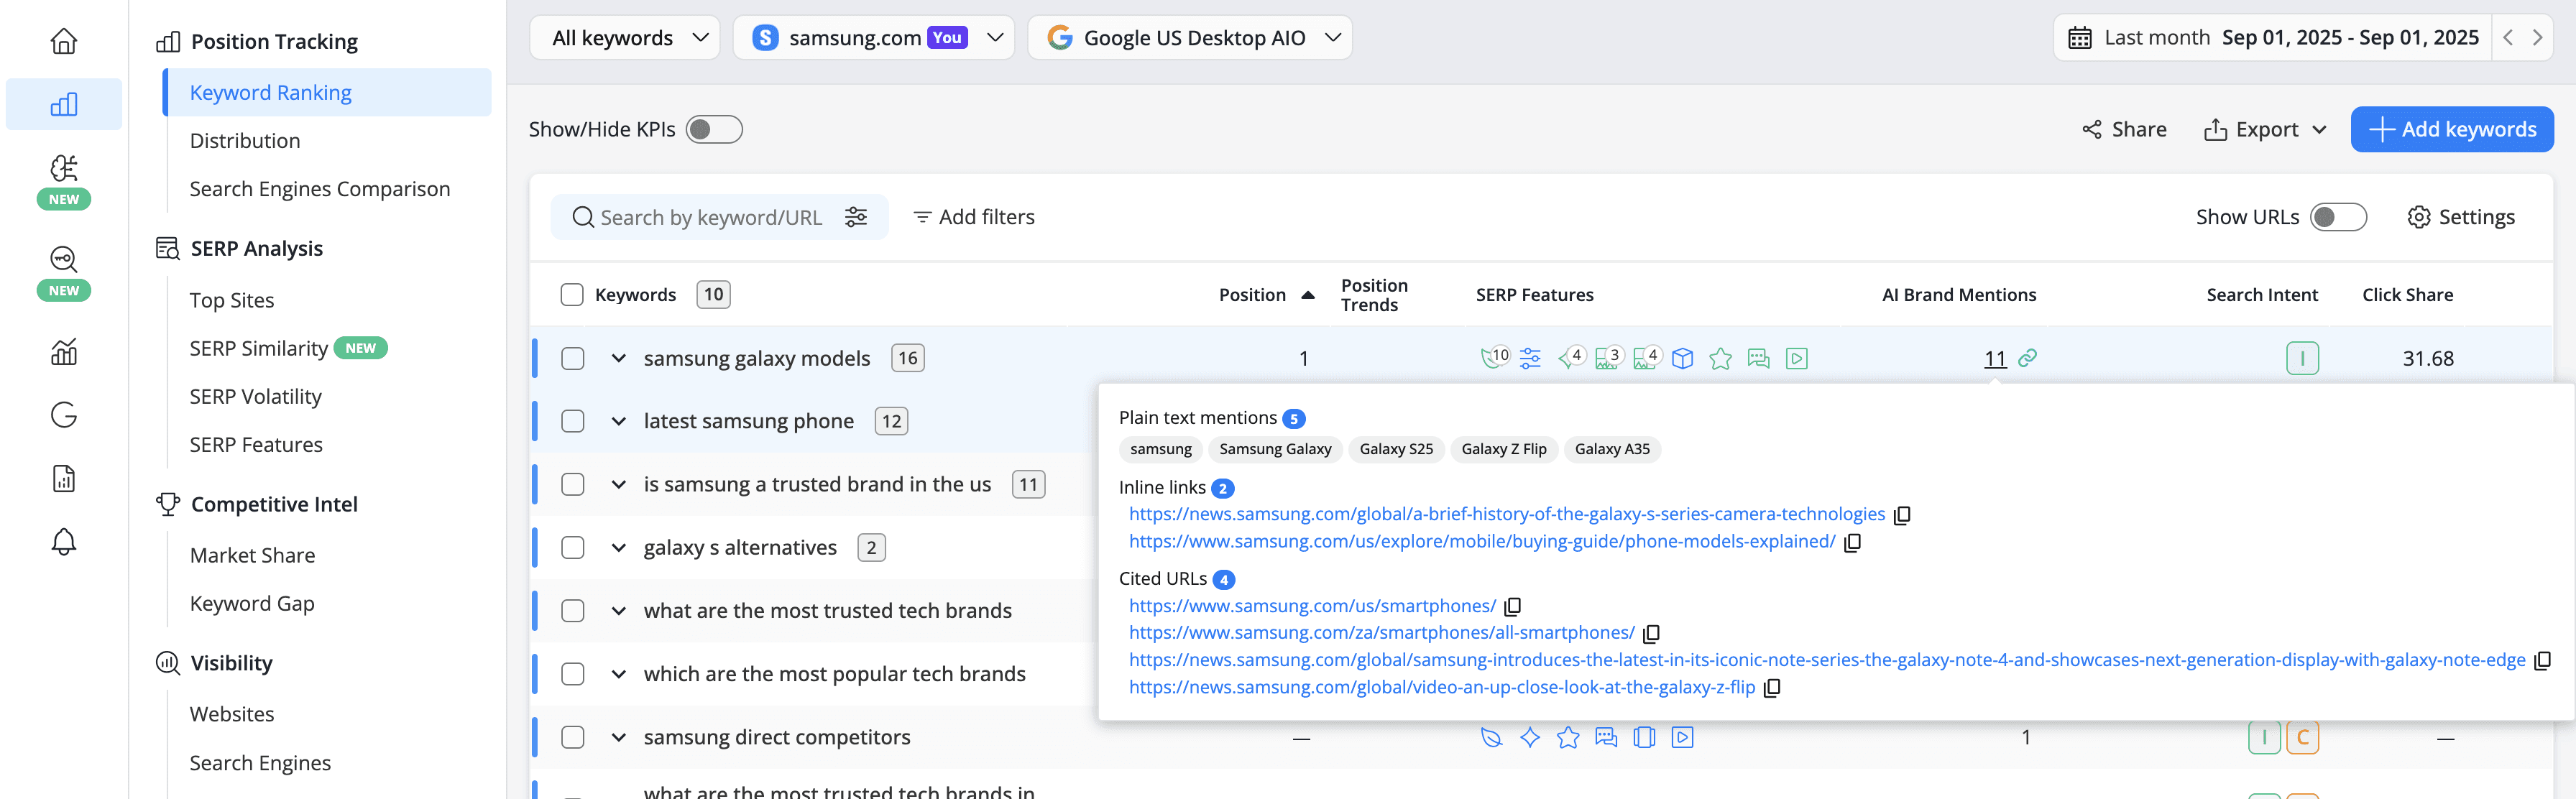Click link icon beside 11 AI mentions

(2027, 358)
